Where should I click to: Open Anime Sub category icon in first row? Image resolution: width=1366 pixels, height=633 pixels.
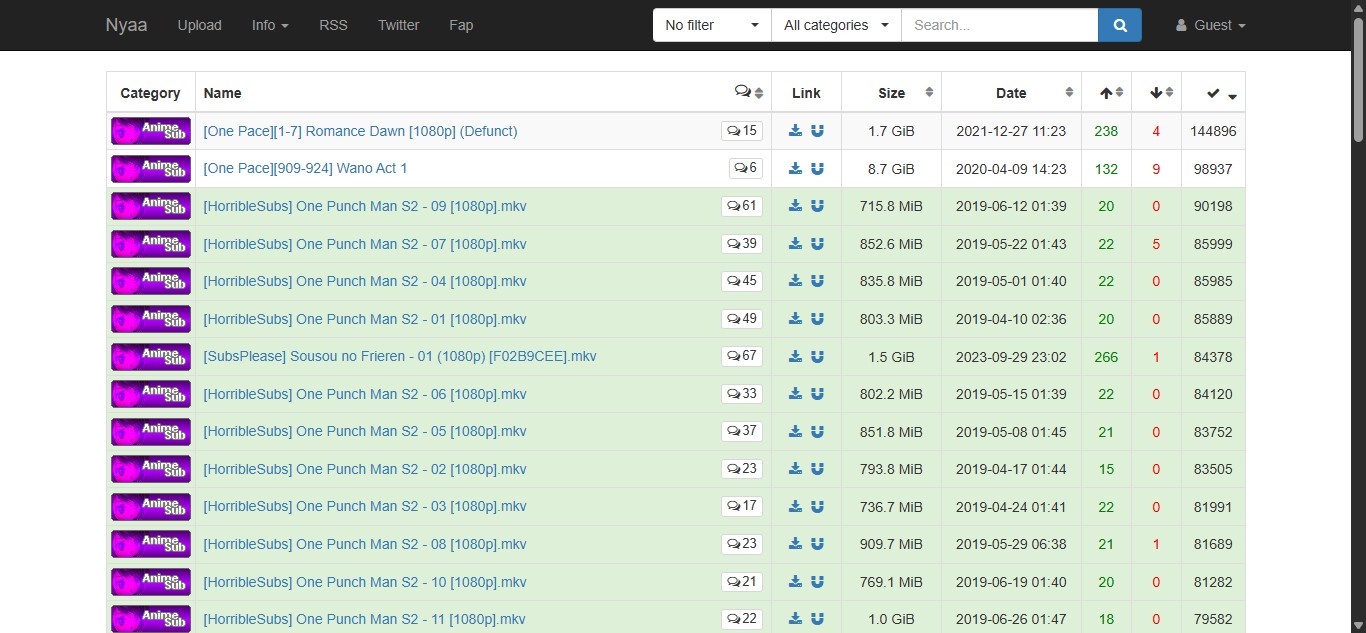point(150,131)
